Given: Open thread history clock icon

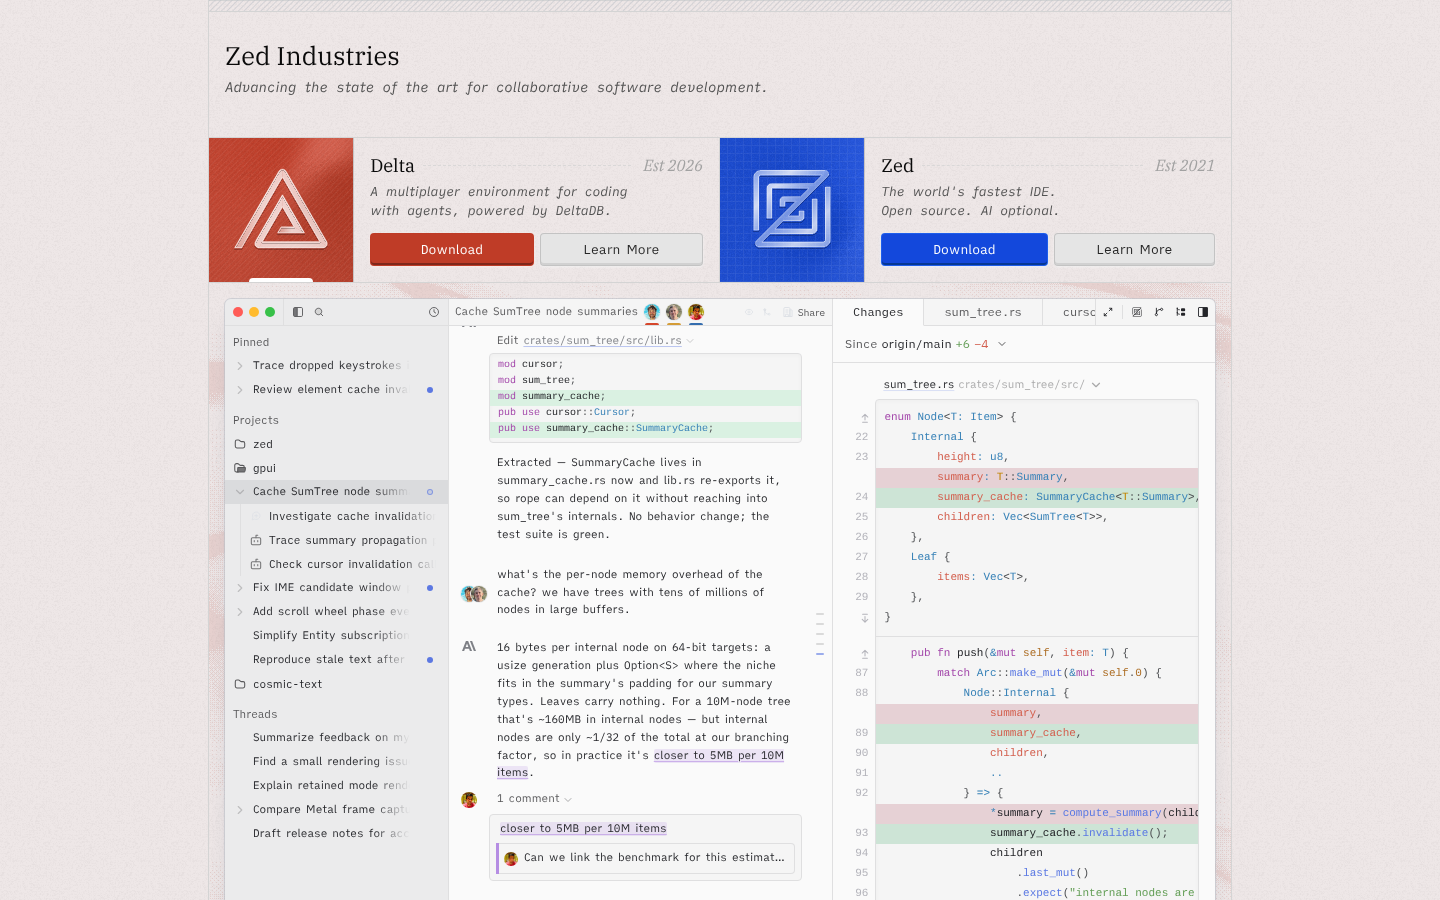Looking at the screenshot, I should click(x=434, y=312).
